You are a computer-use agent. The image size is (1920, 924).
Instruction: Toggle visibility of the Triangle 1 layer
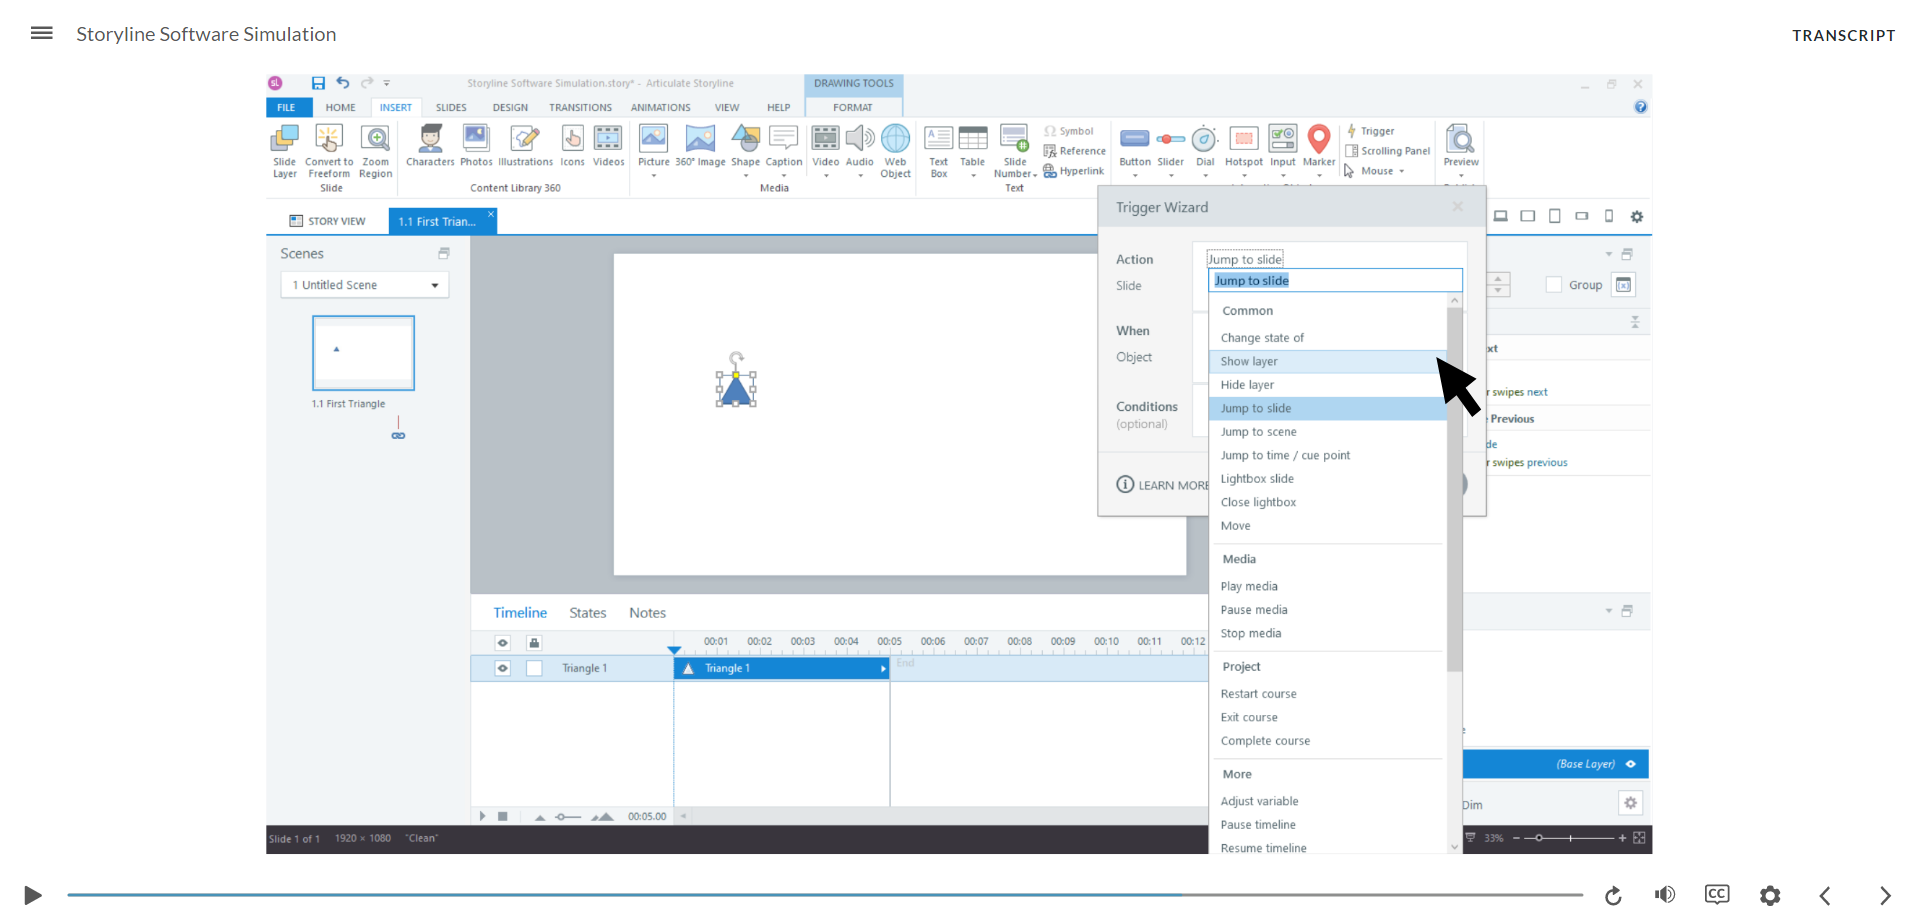point(502,668)
